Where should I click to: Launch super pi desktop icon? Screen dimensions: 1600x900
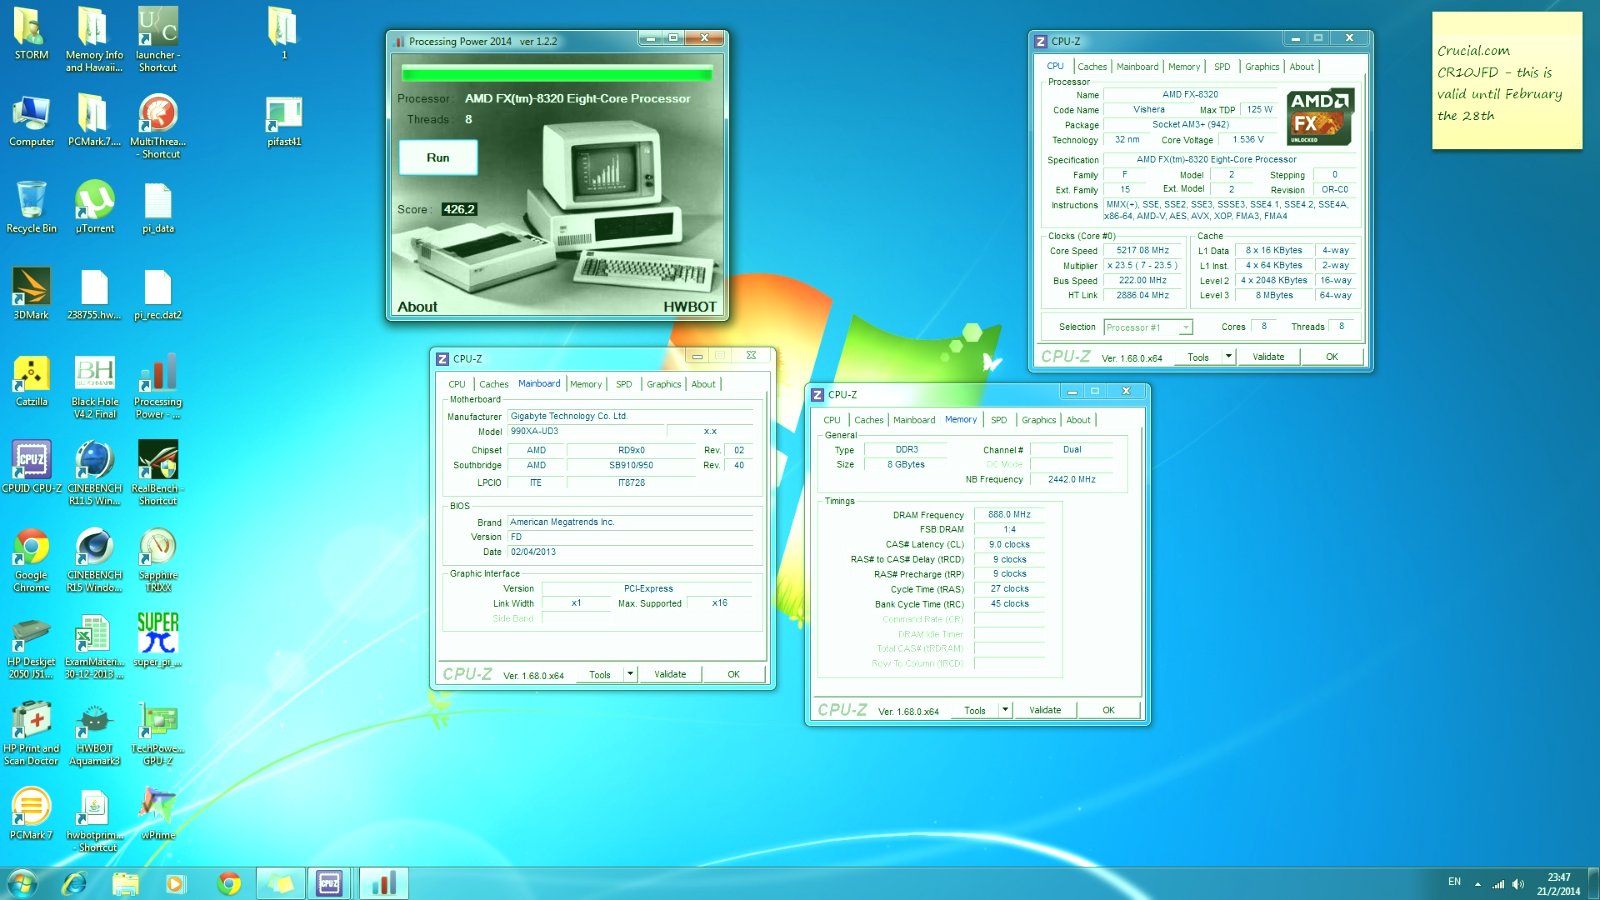pos(158,640)
